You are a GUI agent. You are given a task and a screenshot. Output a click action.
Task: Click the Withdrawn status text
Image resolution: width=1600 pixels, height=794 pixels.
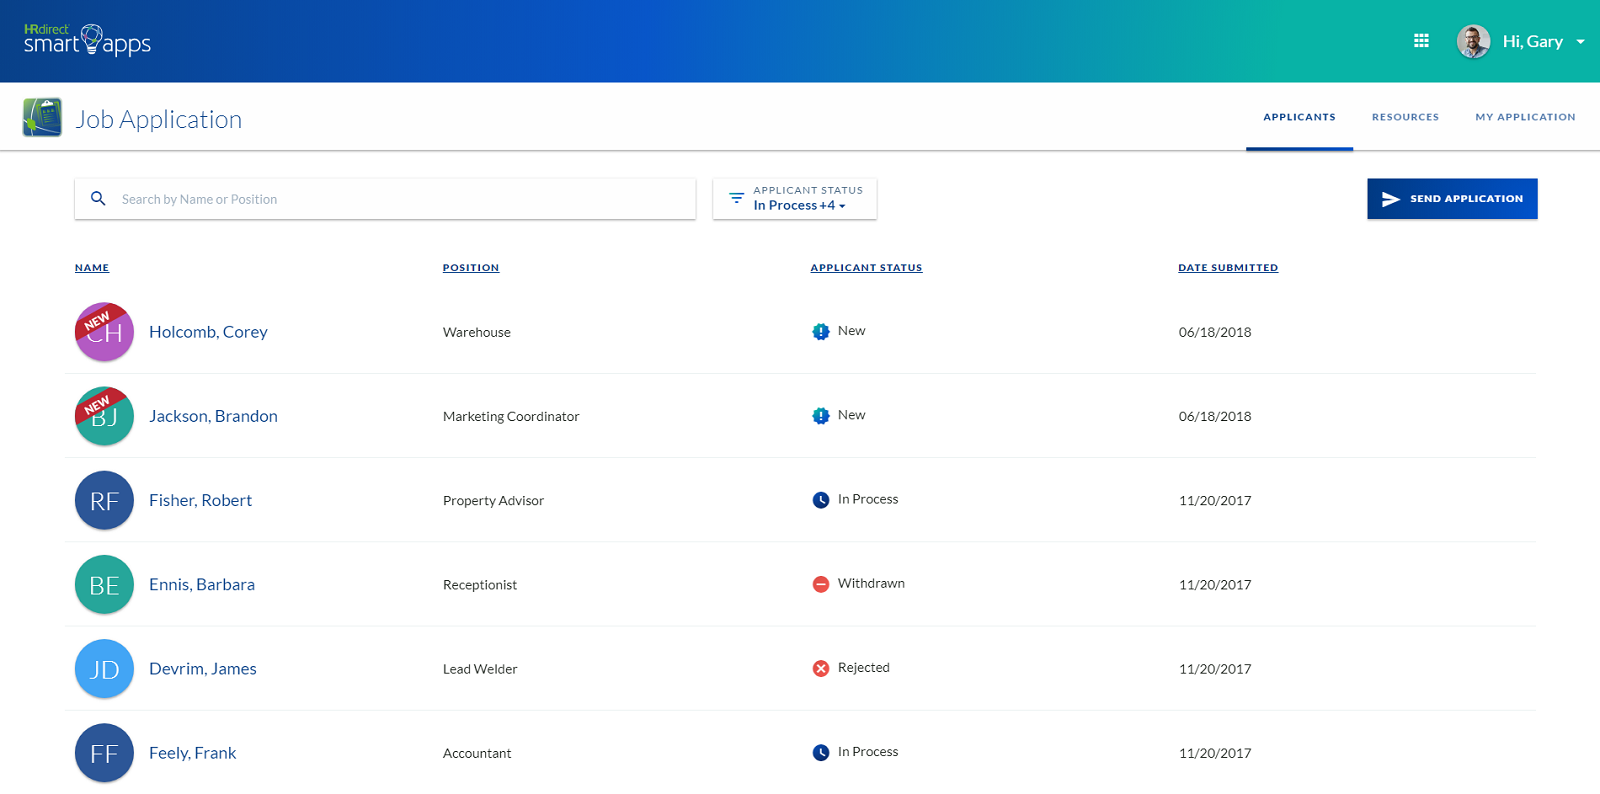(x=871, y=583)
